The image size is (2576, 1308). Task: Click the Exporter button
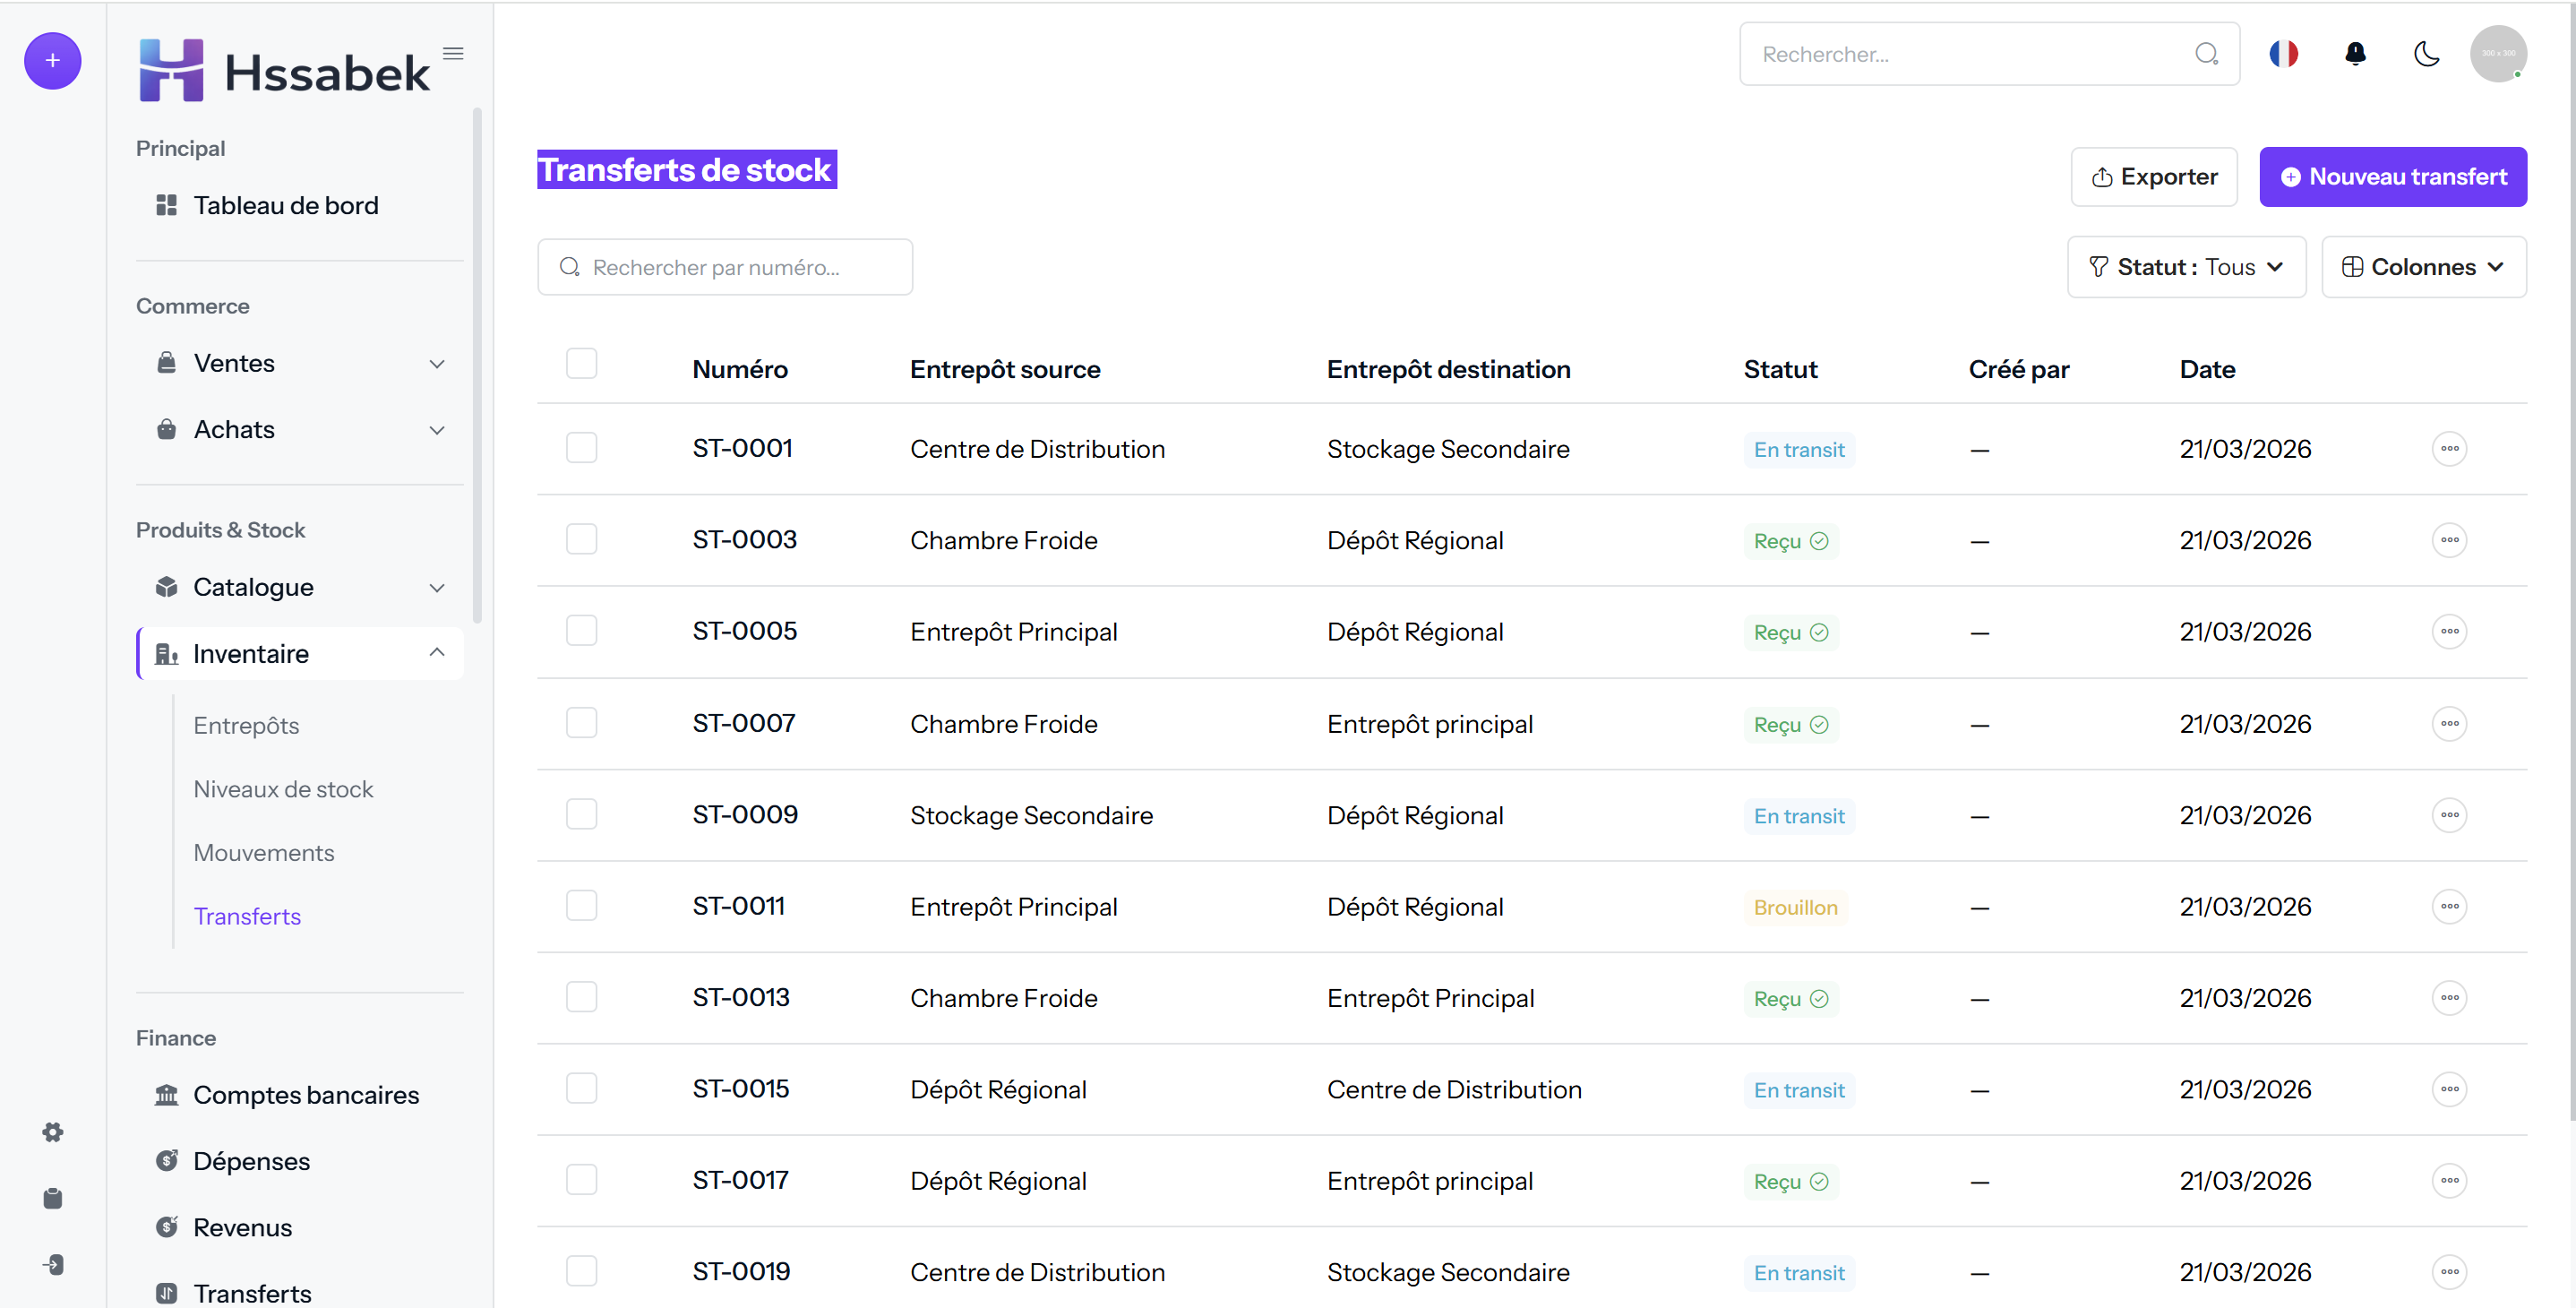coord(2154,177)
